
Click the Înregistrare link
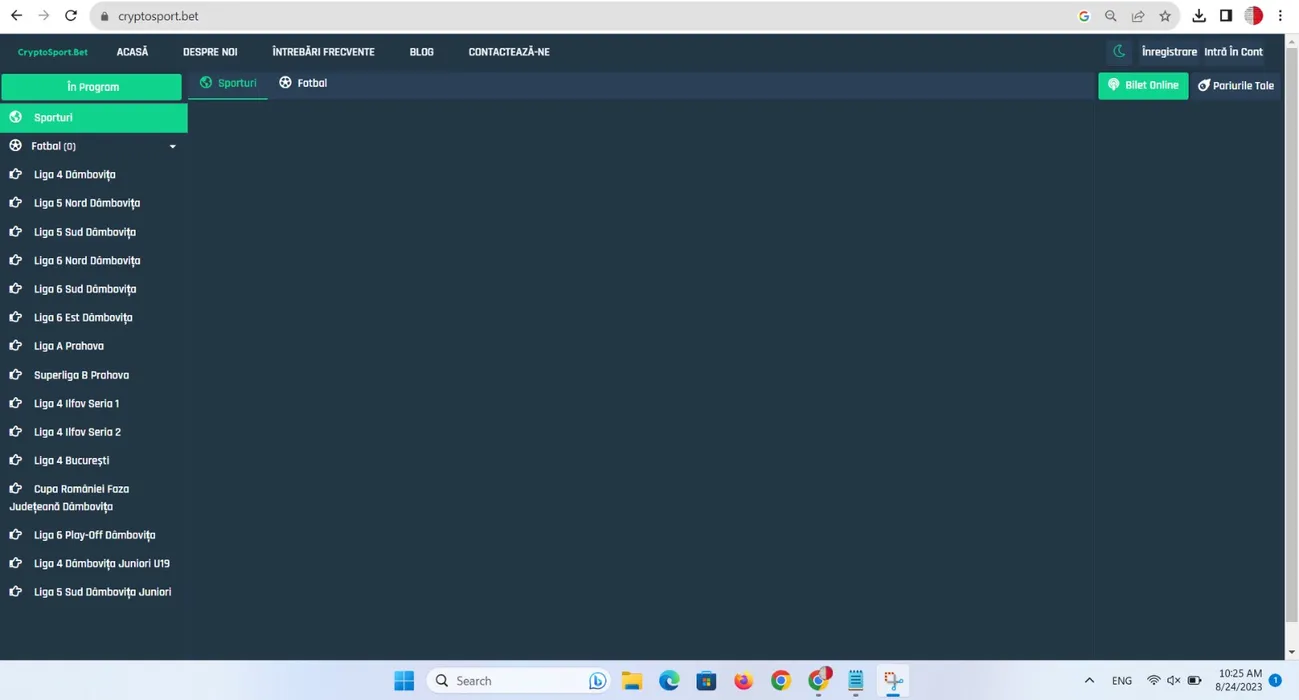[1169, 52]
